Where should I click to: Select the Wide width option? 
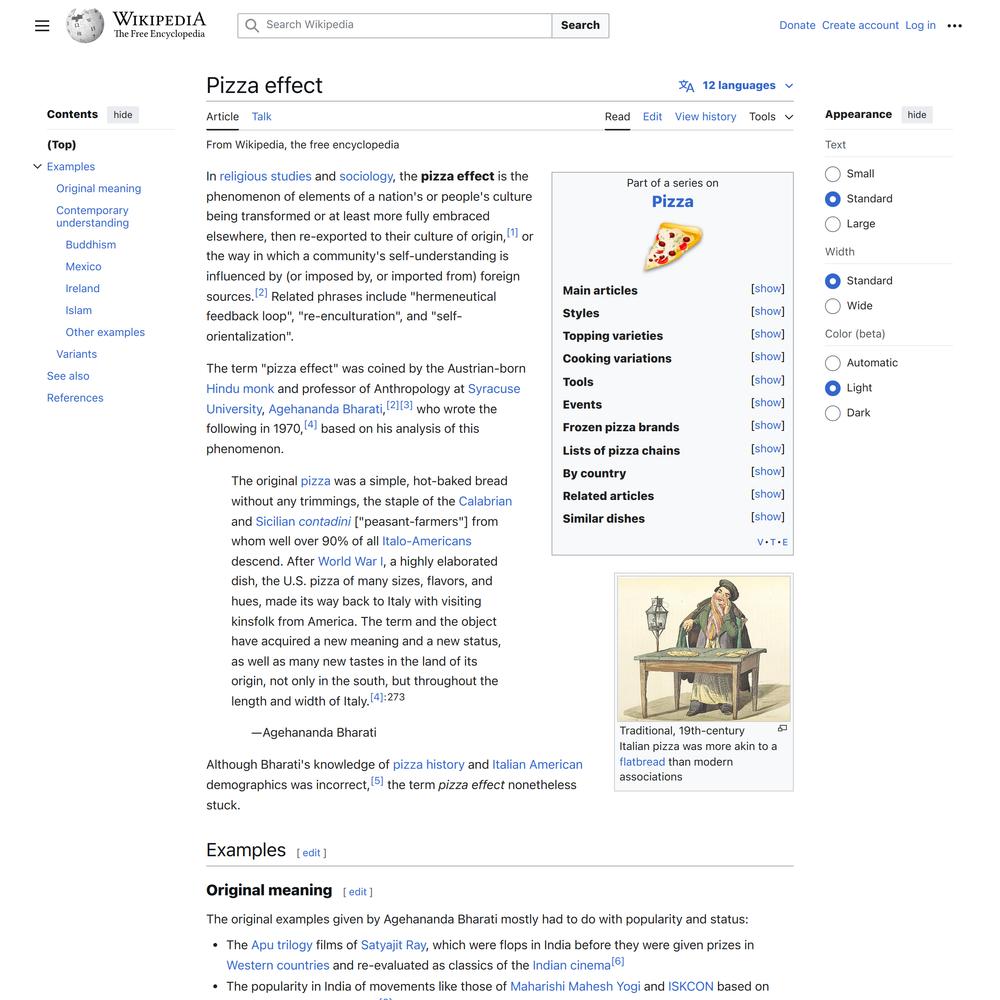[833, 306]
